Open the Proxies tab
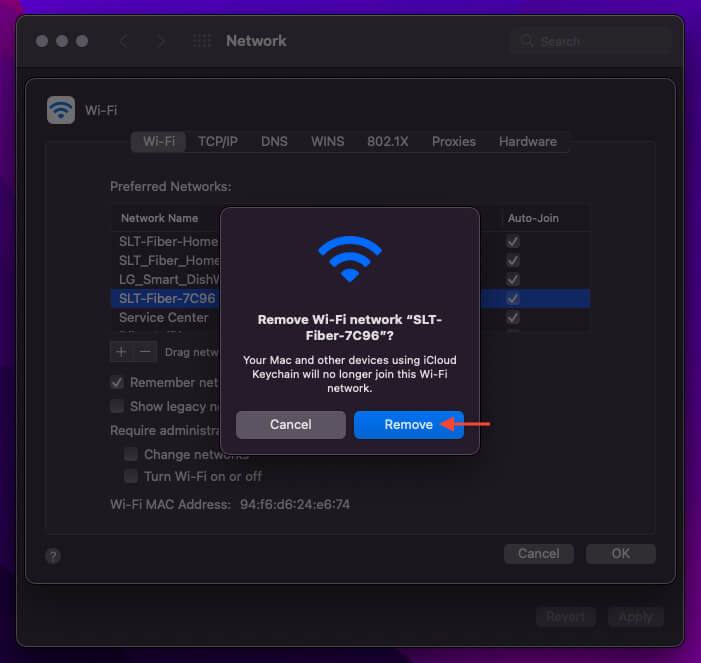701x663 pixels. (x=454, y=142)
